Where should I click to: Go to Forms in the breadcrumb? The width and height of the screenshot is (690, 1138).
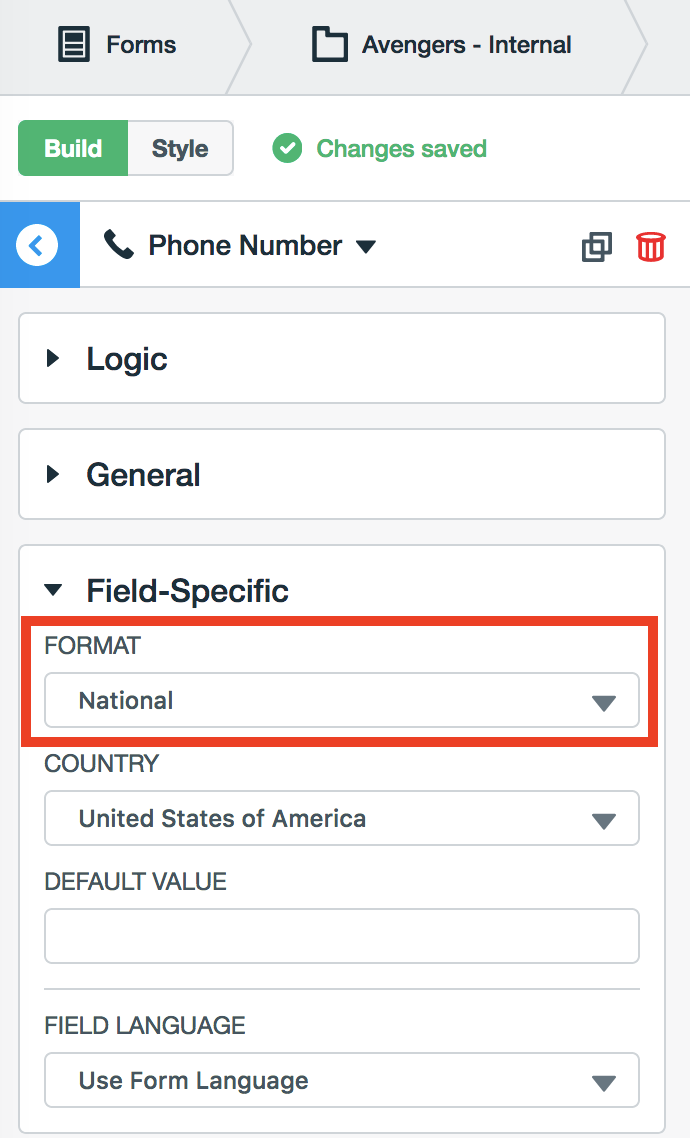click(x=141, y=45)
